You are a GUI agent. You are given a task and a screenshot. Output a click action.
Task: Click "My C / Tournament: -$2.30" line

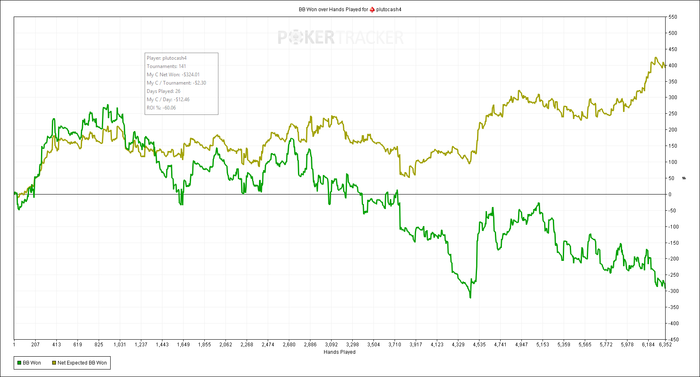176,83
